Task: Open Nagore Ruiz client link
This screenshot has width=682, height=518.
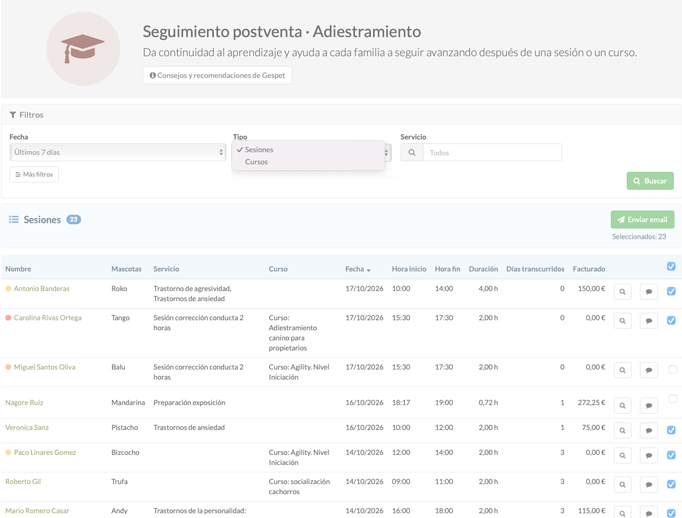Action: tap(24, 402)
